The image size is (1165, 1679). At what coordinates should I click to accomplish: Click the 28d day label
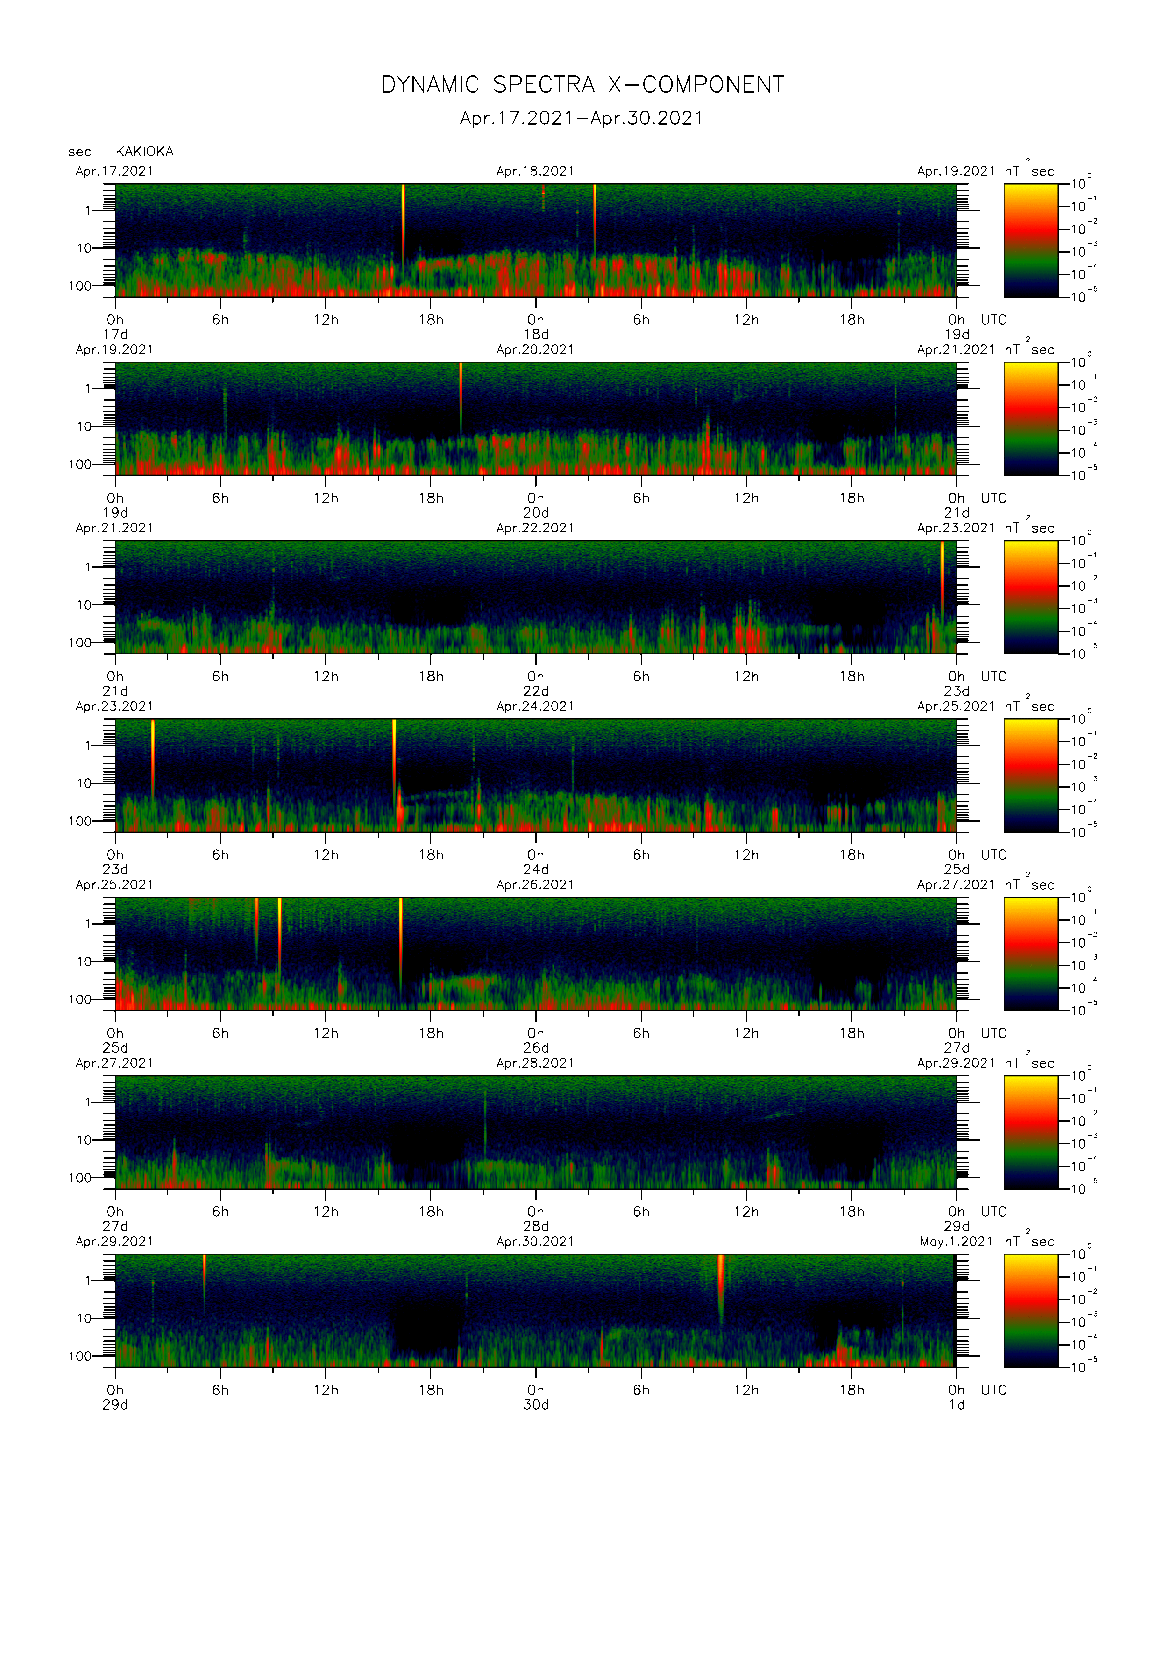(536, 1226)
